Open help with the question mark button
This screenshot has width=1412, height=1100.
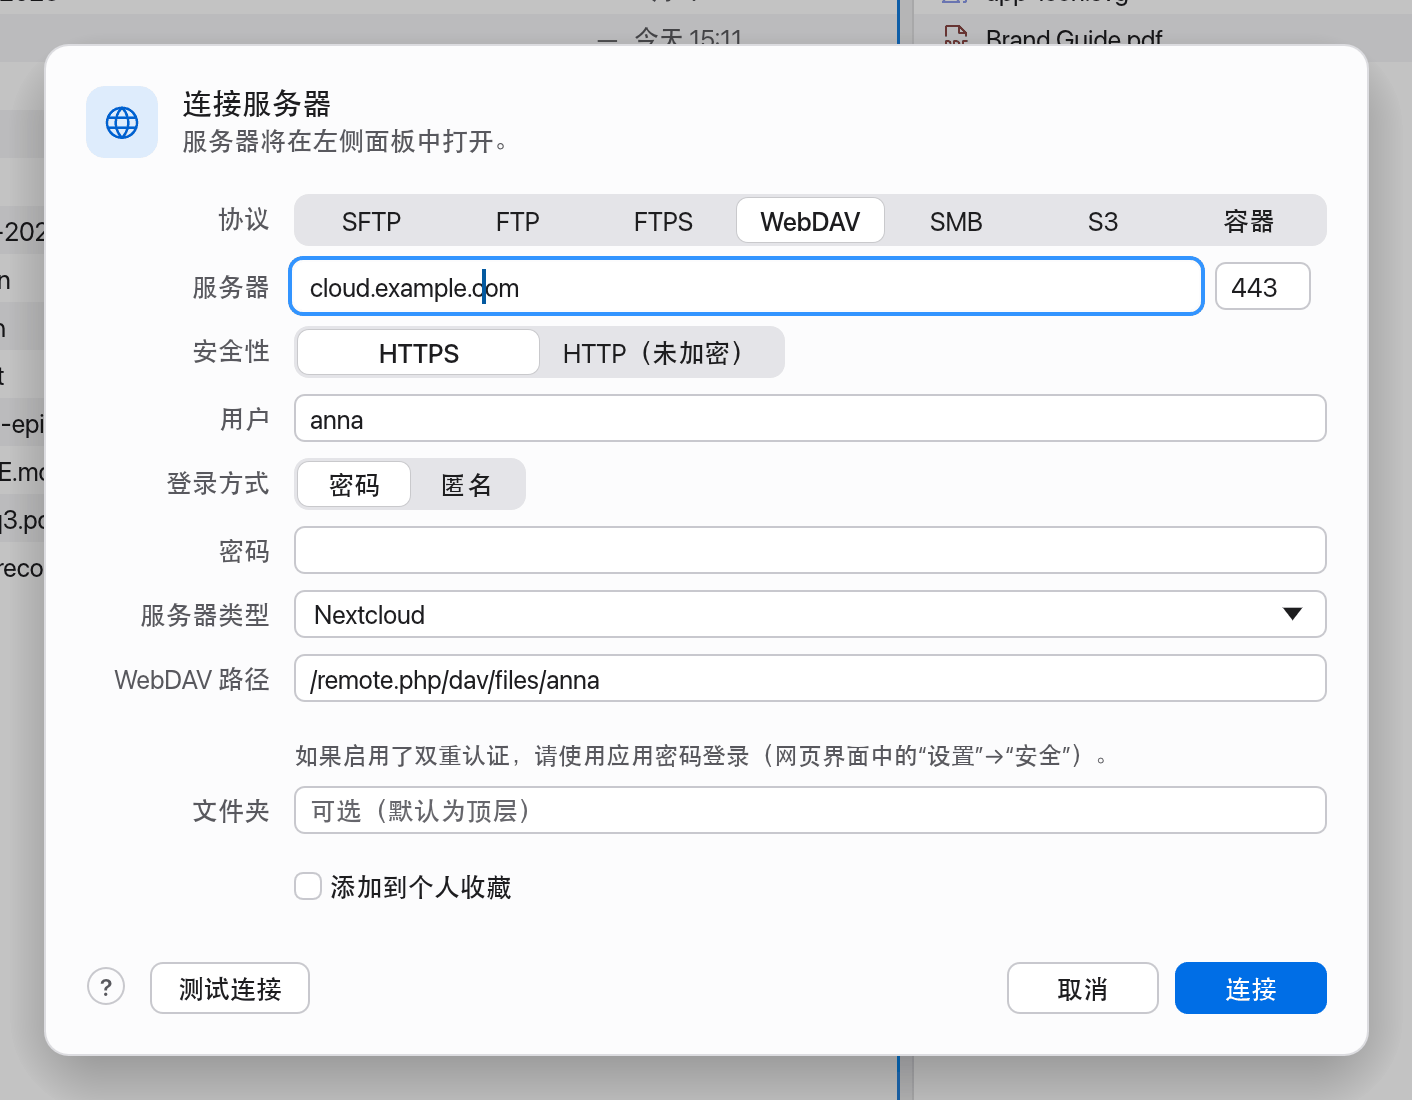[106, 987]
